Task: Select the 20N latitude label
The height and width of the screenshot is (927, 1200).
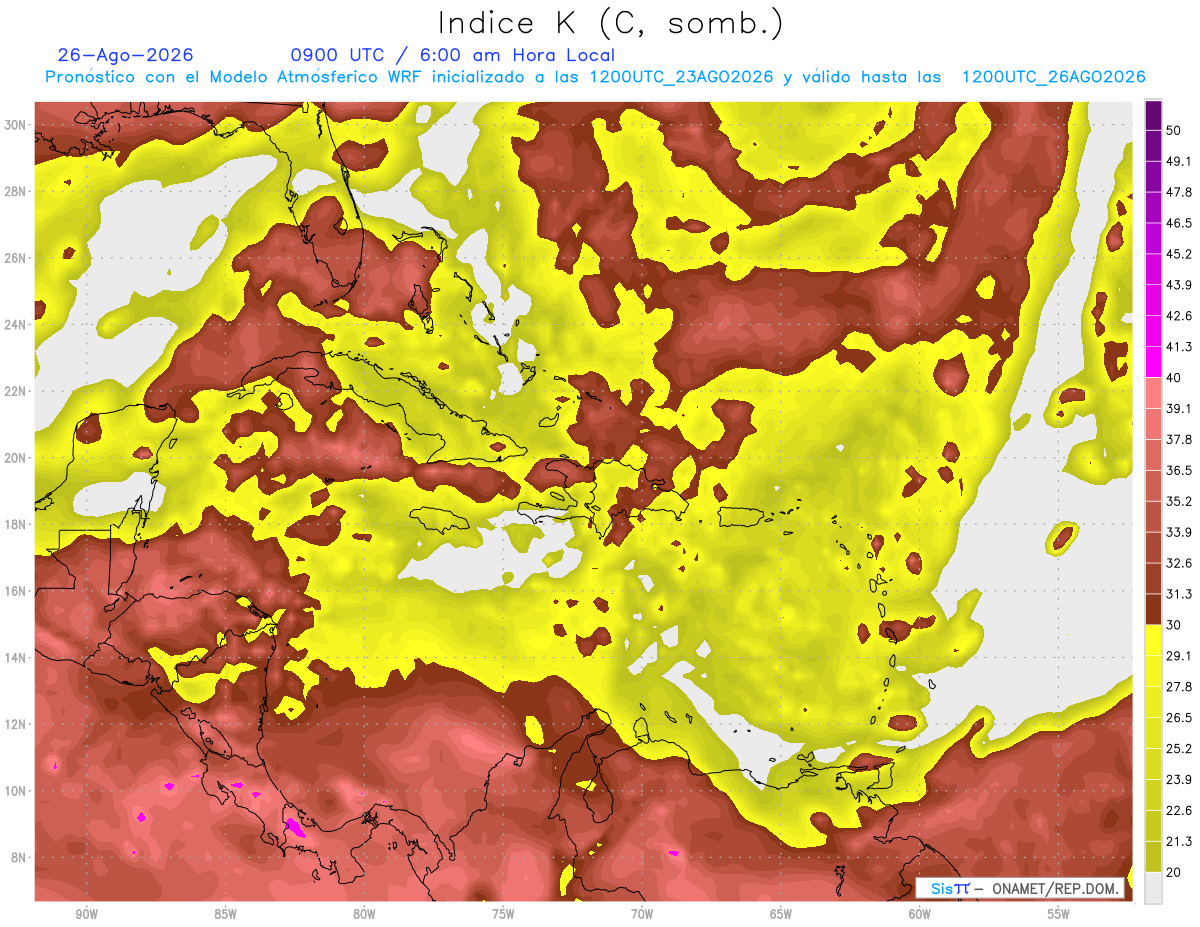Action: [16, 458]
